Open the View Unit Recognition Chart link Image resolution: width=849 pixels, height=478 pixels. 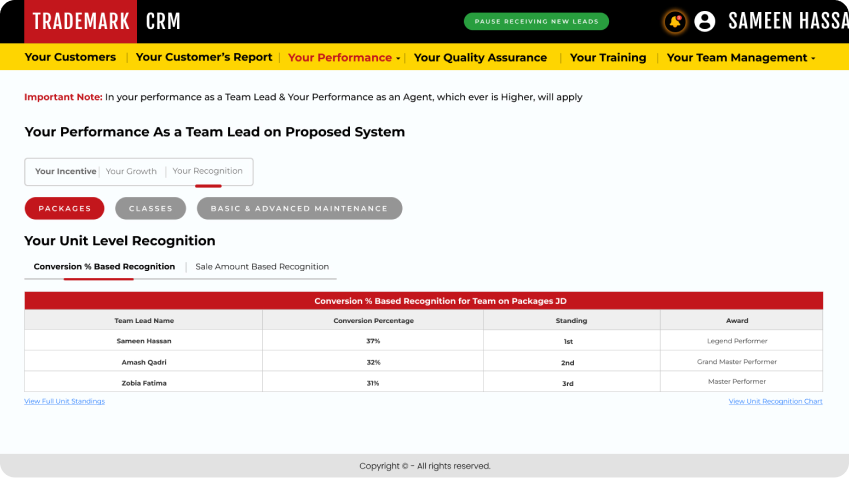[x=775, y=401]
